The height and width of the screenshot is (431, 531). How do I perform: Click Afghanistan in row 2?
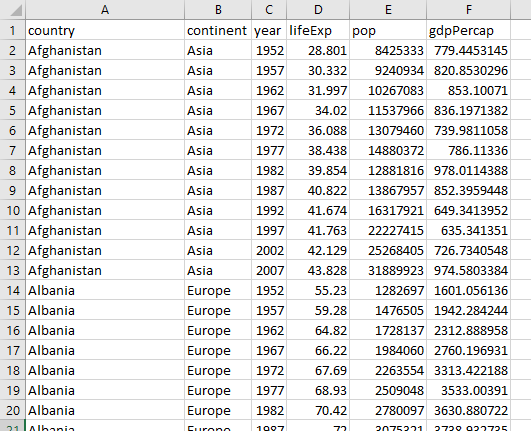105,50
